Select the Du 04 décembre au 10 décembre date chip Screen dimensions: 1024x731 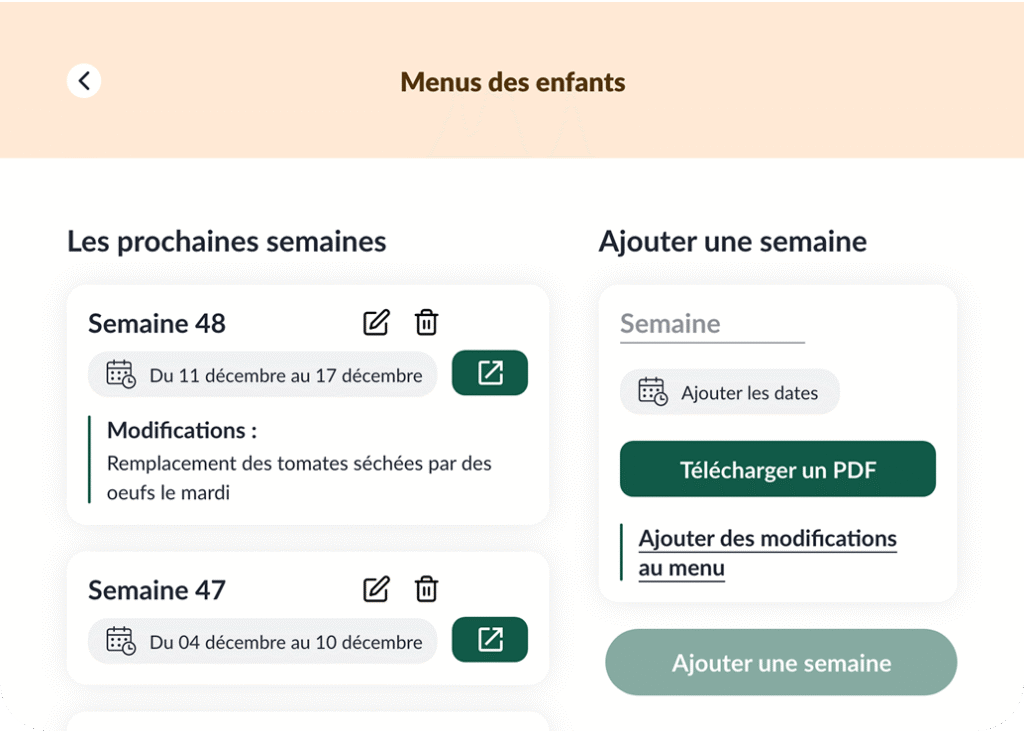[263, 641]
